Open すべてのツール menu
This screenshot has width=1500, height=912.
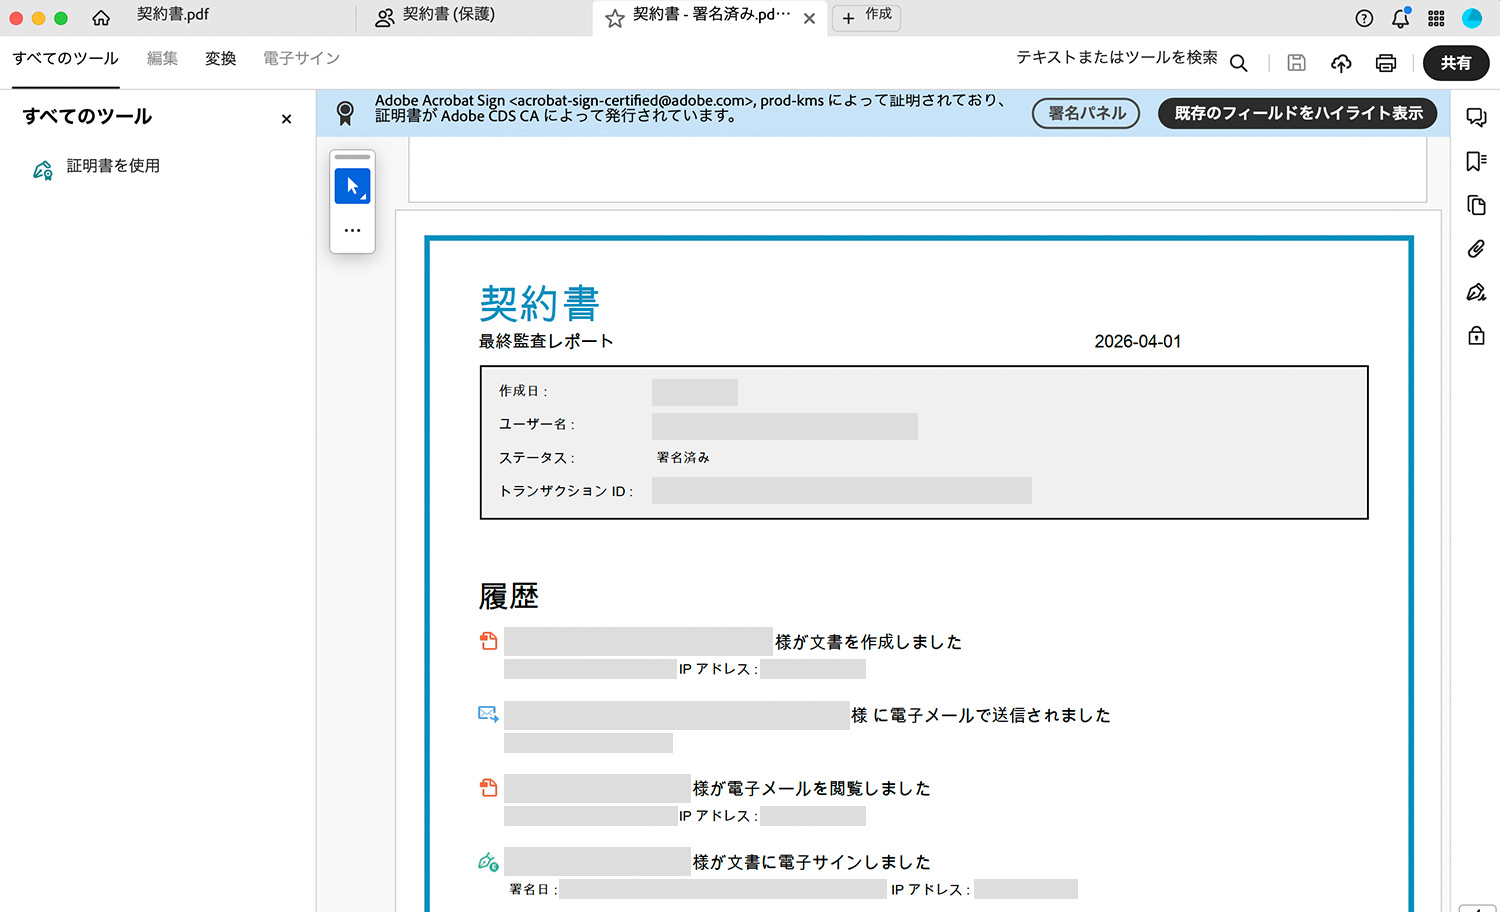[x=66, y=58]
